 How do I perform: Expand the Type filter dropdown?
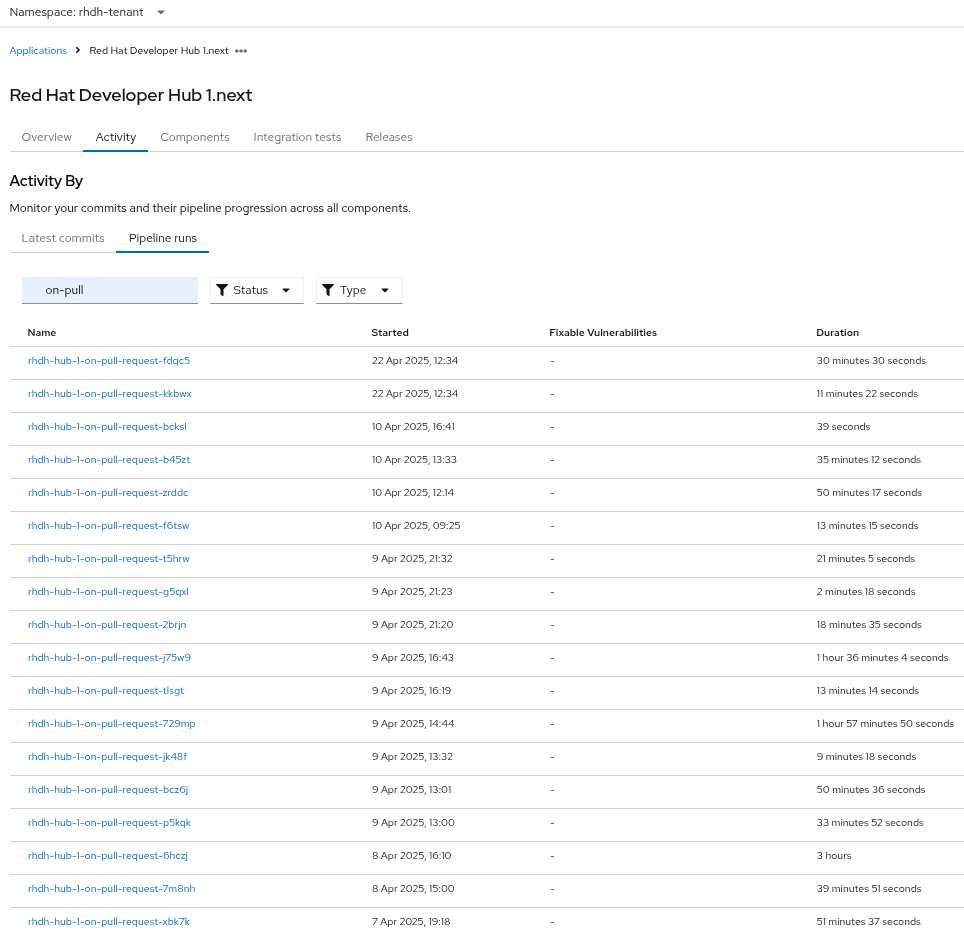pos(359,290)
